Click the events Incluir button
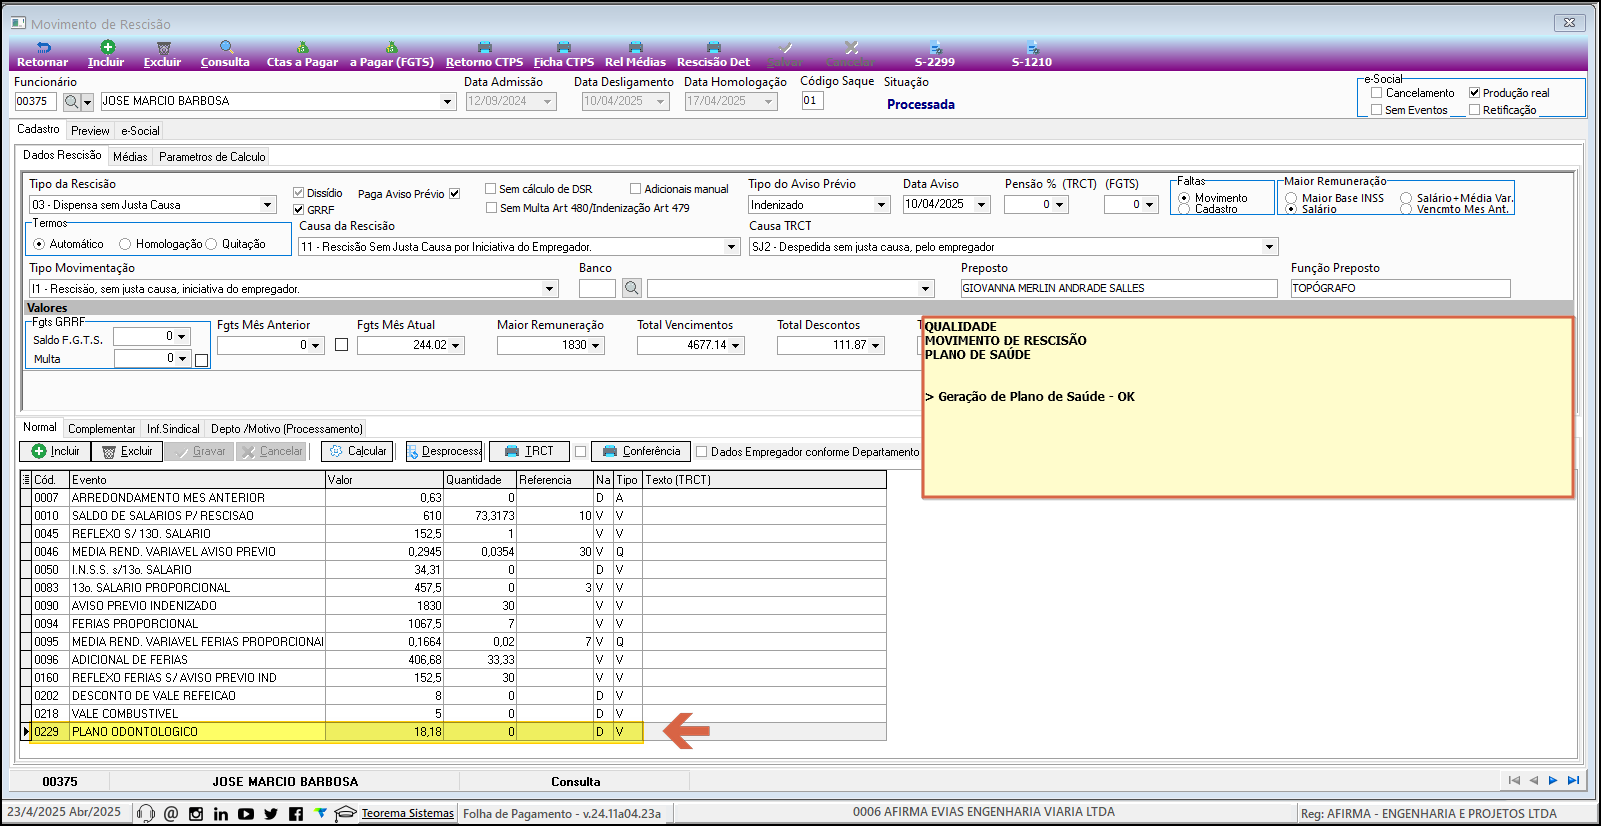Screen dimensions: 1601x826 [55, 452]
